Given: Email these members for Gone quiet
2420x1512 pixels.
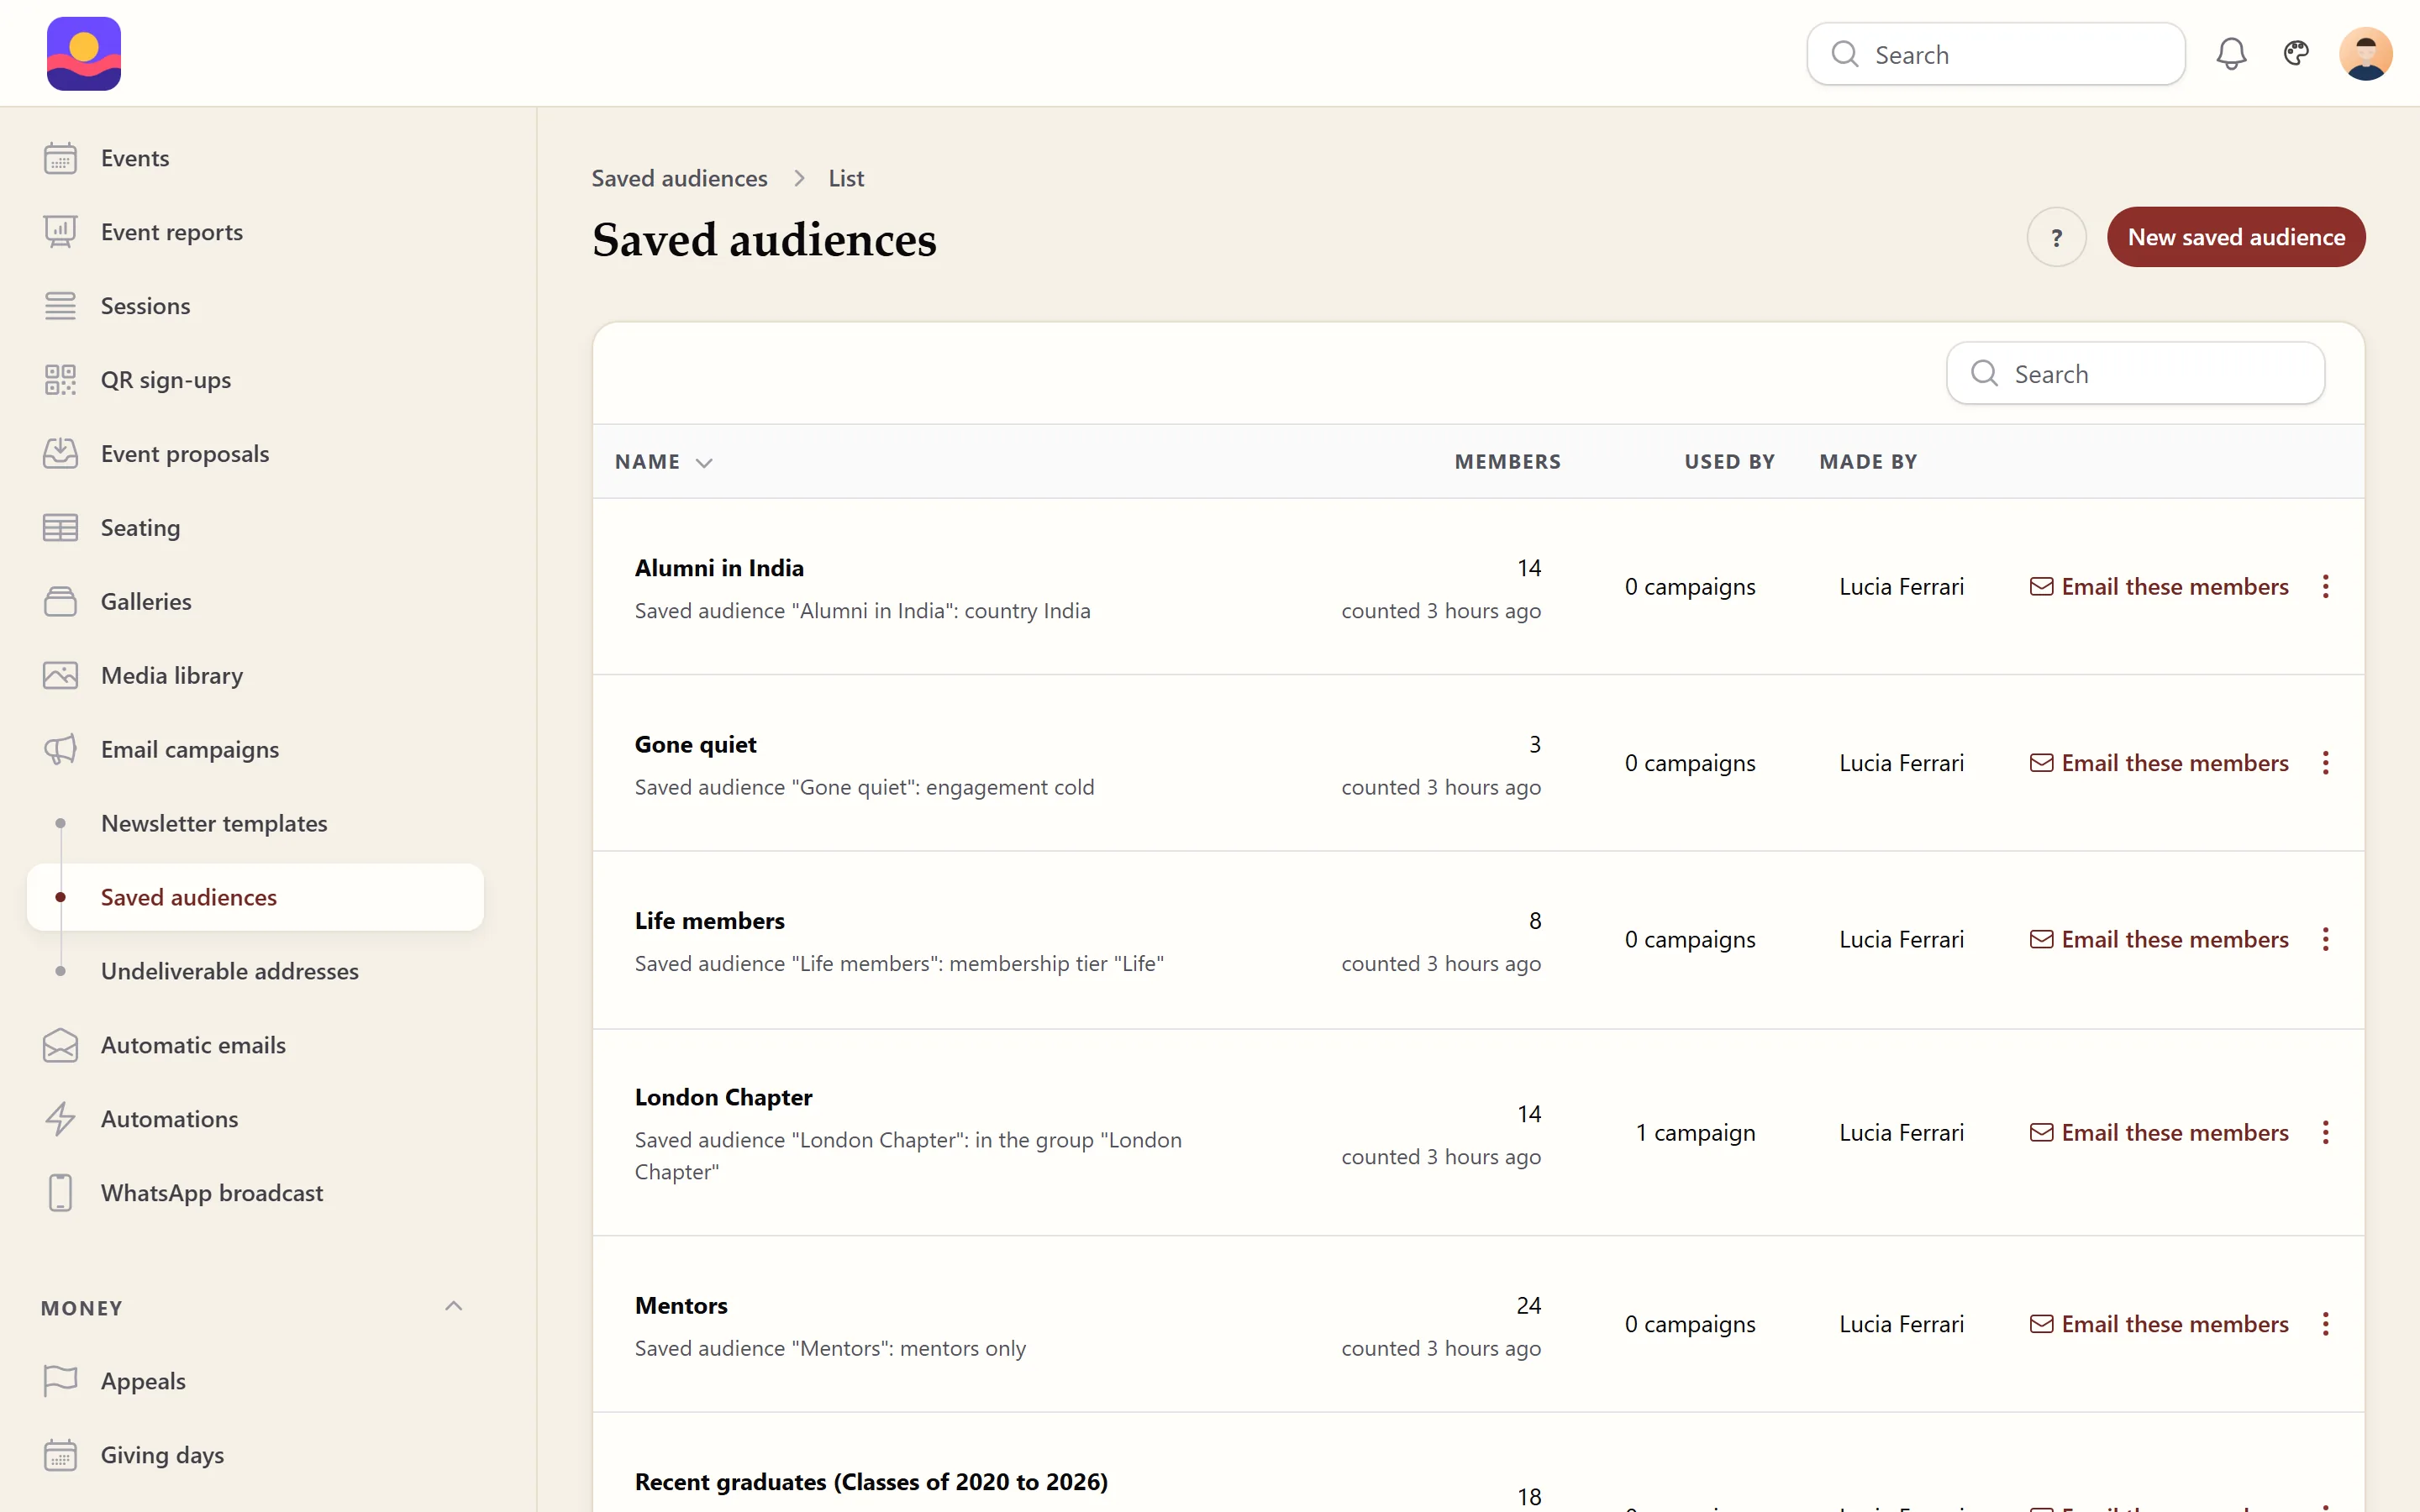Looking at the screenshot, I should [2158, 763].
